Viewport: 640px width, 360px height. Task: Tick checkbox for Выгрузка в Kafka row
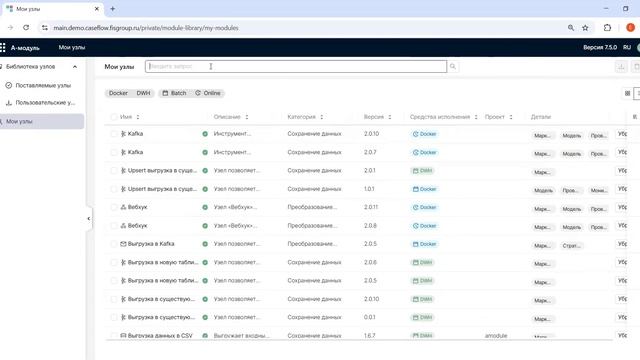point(114,244)
